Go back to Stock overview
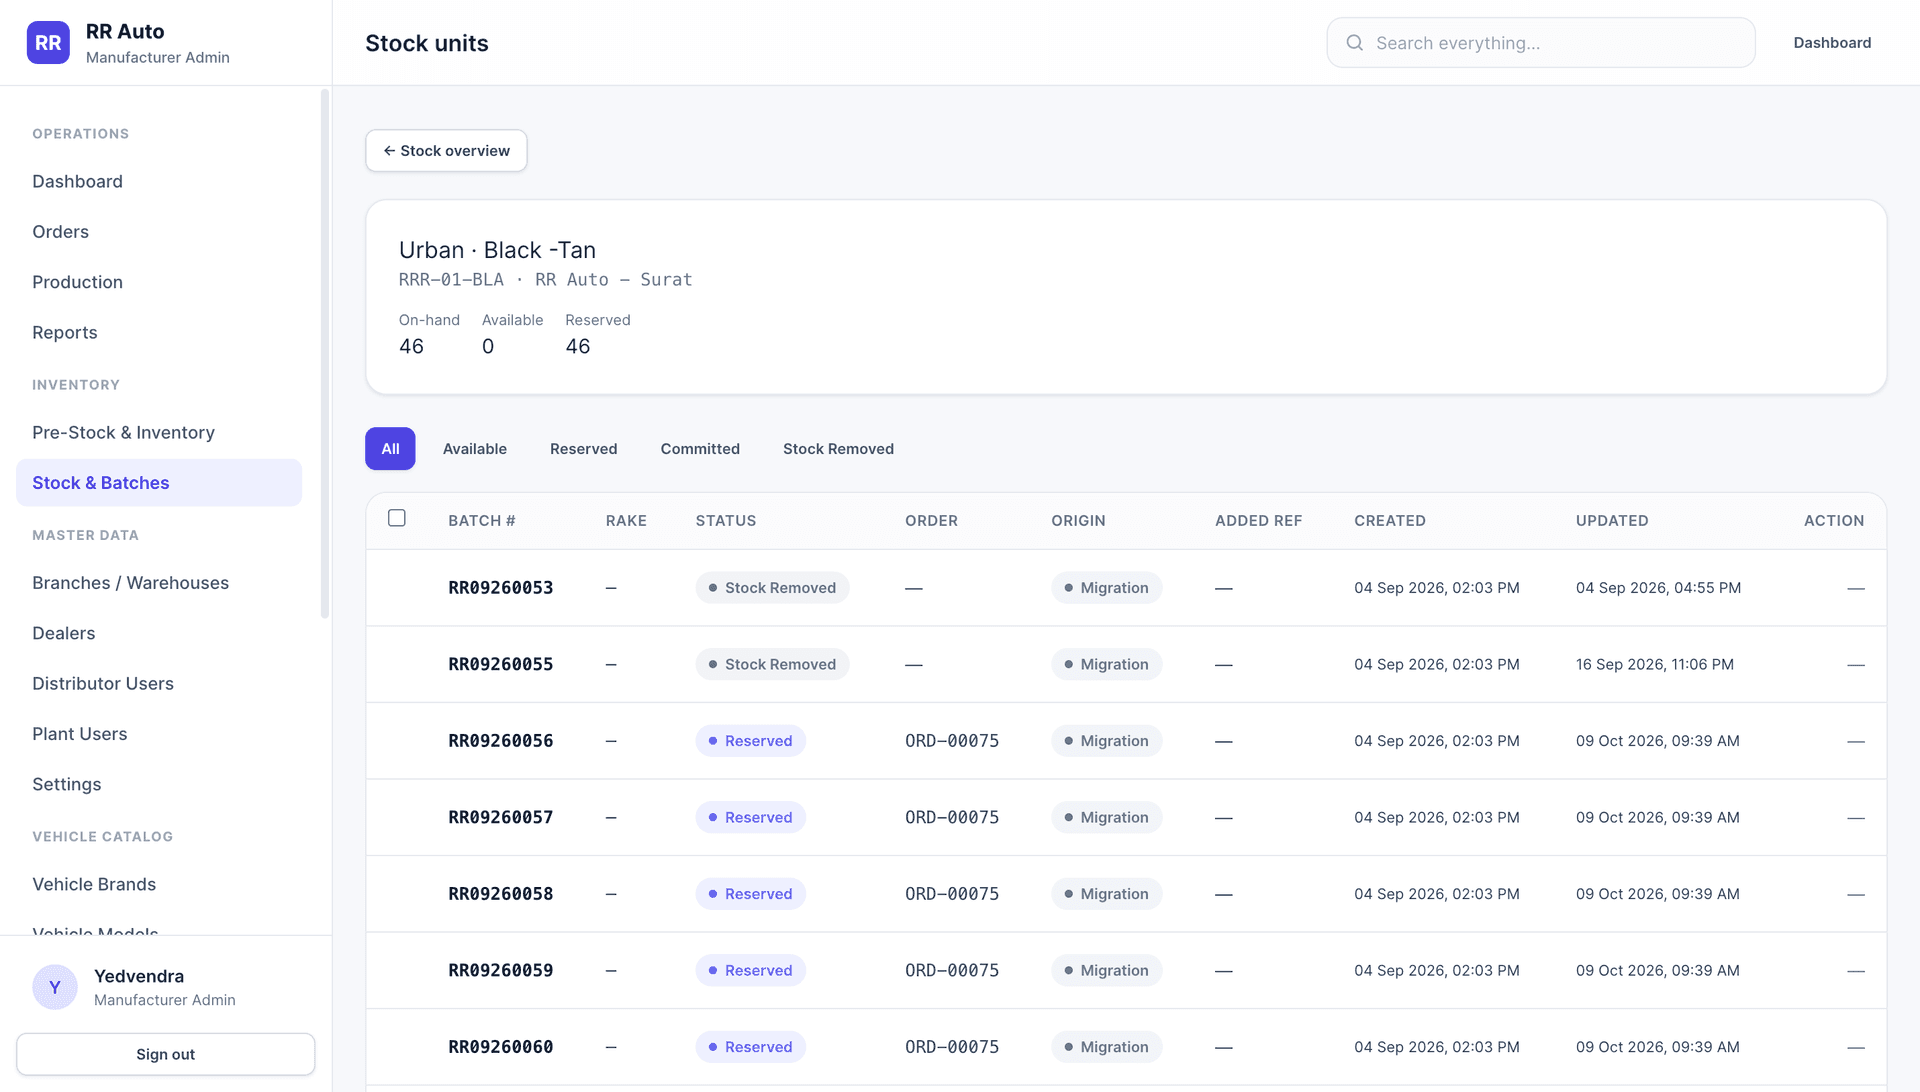Screen dimensions: 1920x1092 tap(446, 151)
